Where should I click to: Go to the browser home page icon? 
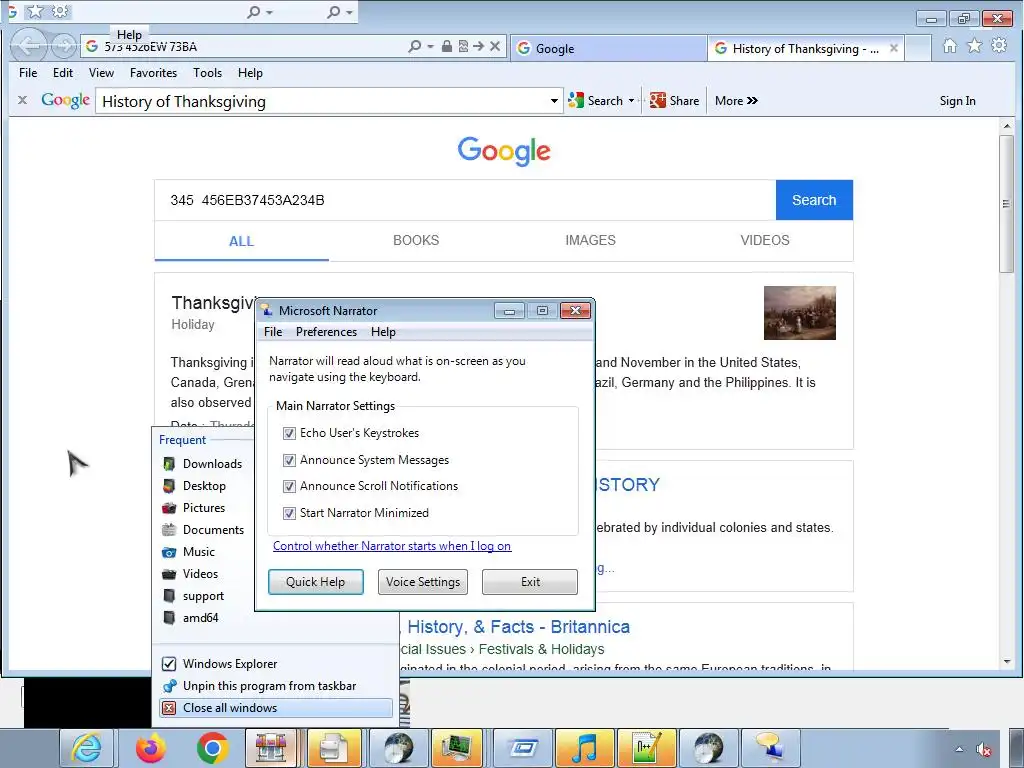point(950,46)
